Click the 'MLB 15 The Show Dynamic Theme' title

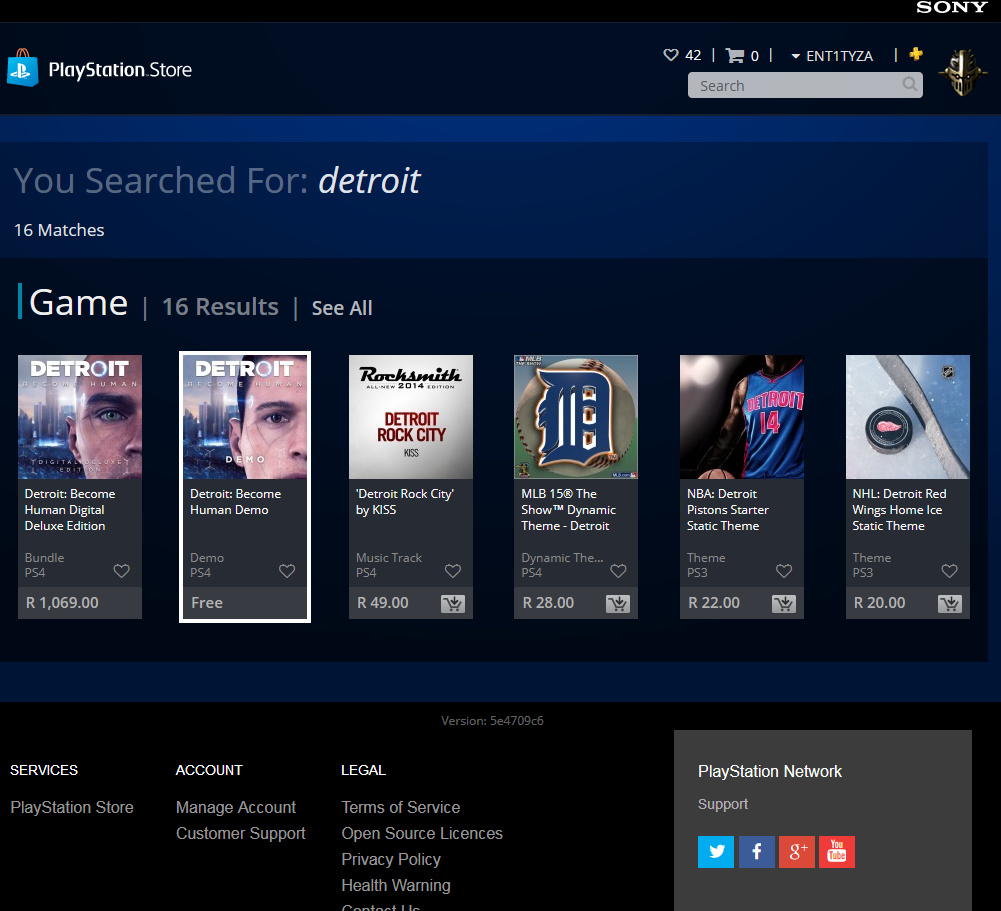coord(568,509)
